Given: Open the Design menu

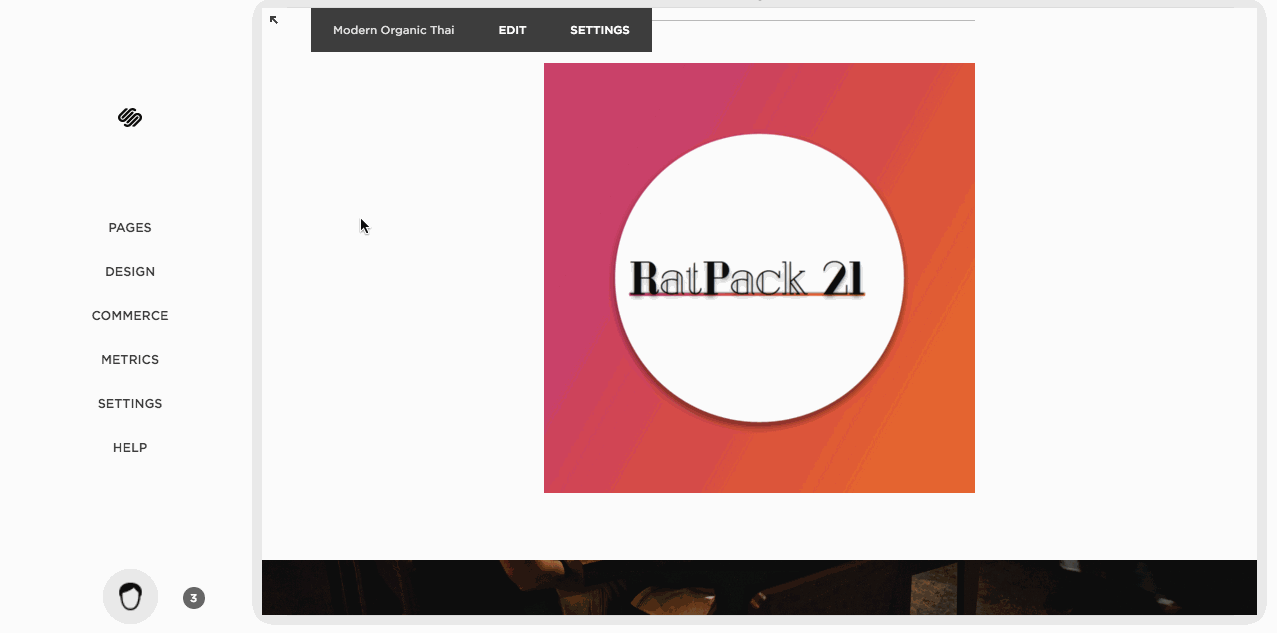Looking at the screenshot, I should (x=130, y=272).
